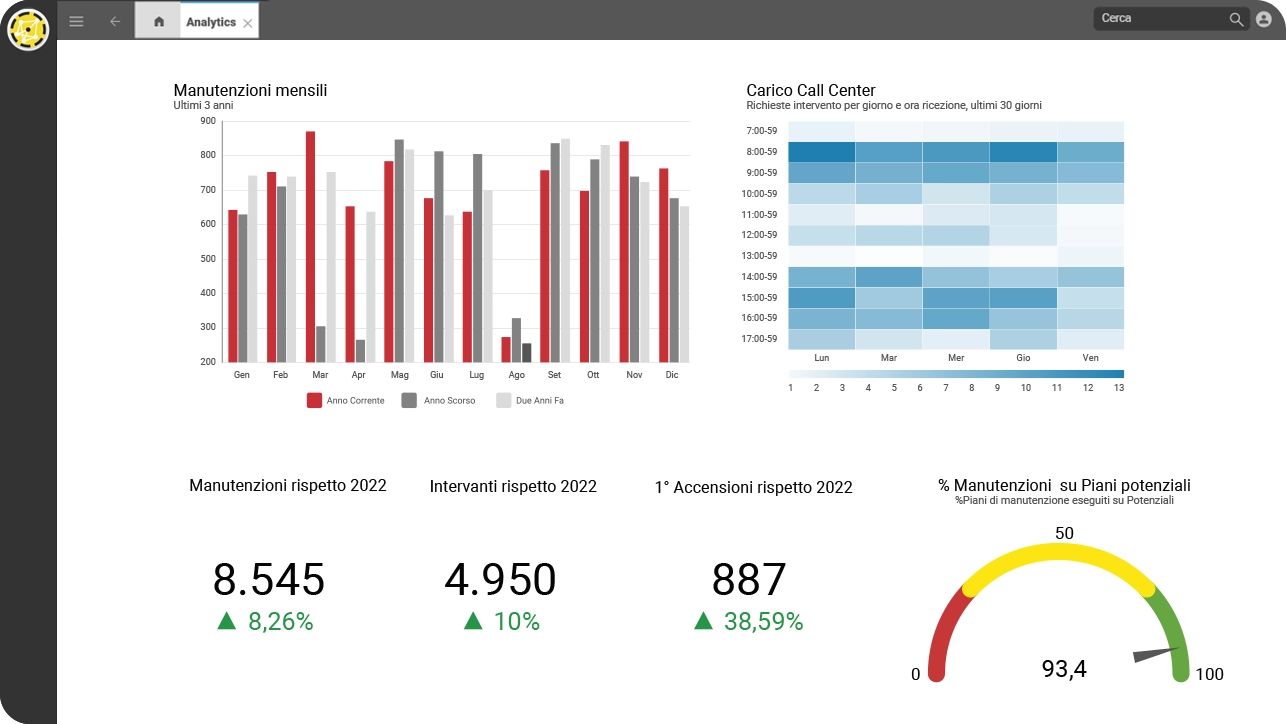Viewport: 1286px width, 724px height.
Task: Click the 8,26% increase indicator
Action: click(265, 621)
